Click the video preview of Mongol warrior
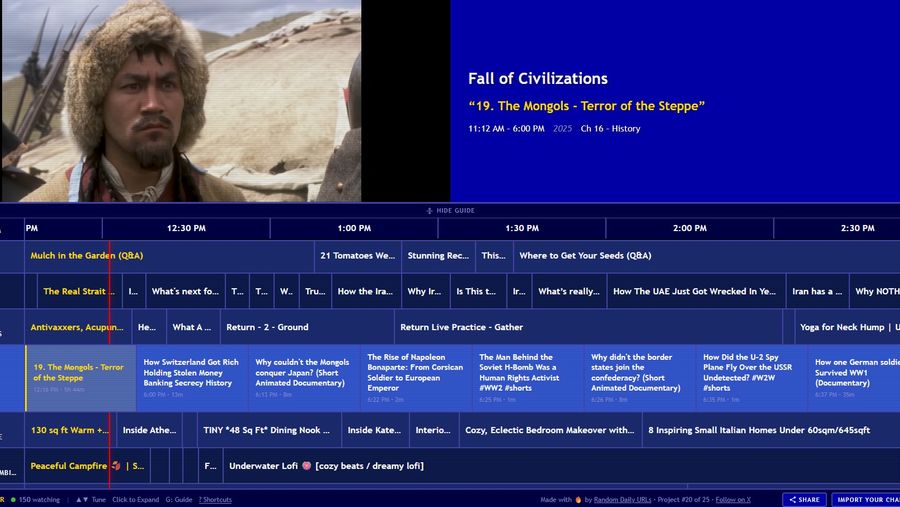The height and width of the screenshot is (507, 900). coord(181,100)
